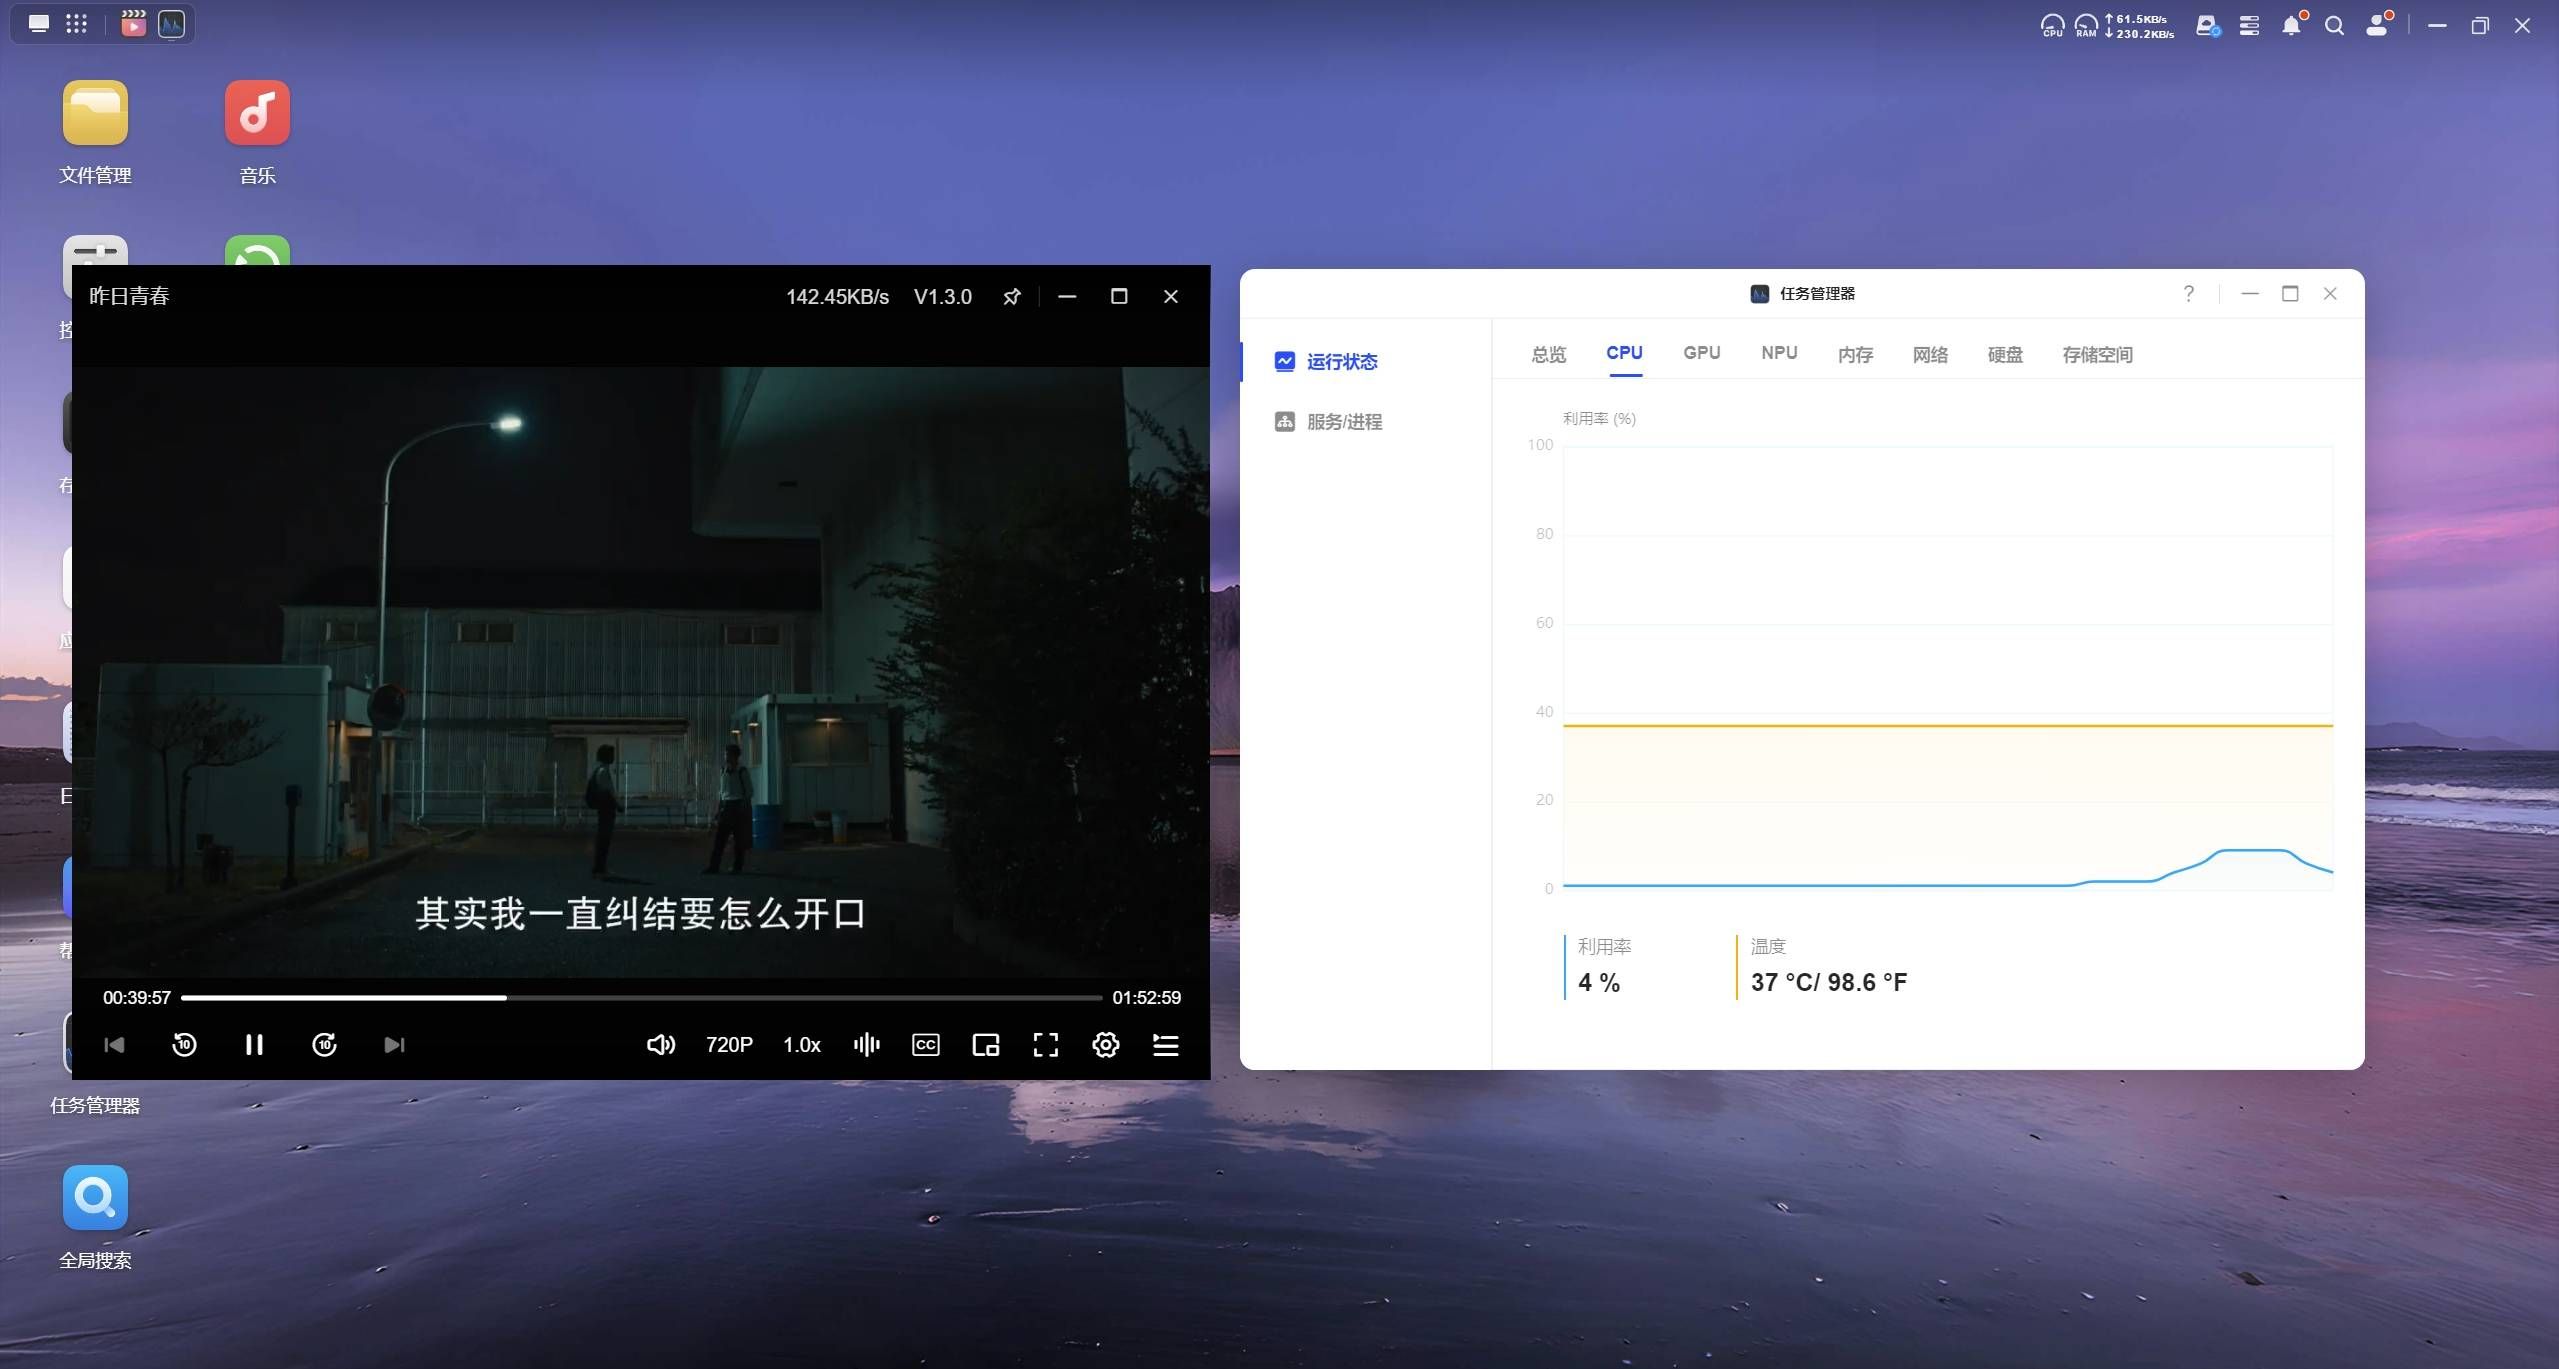Viewport: 2559px width, 1369px height.
Task: Open 720P resolution selector
Action: pos(729,1045)
